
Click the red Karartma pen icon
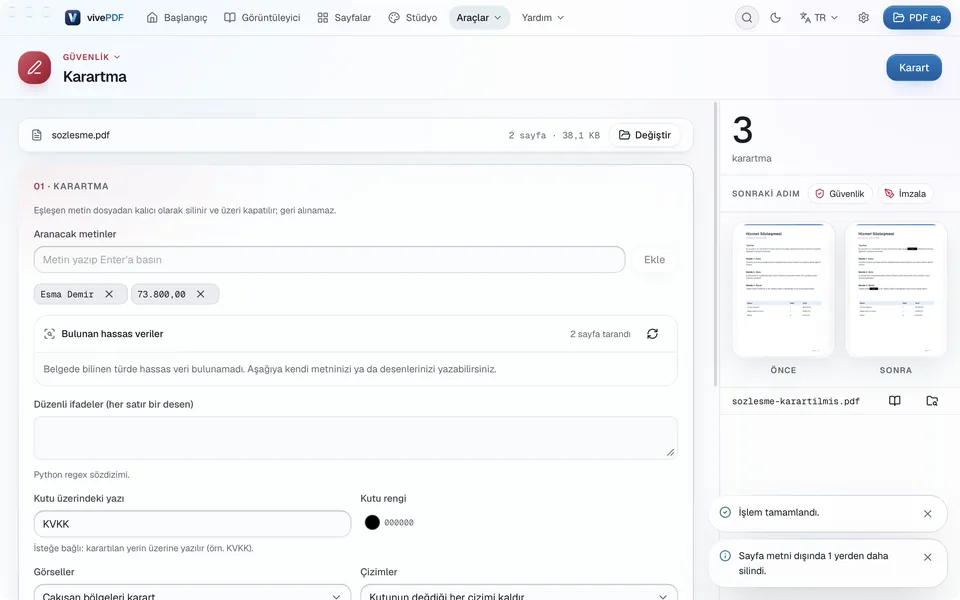34,67
